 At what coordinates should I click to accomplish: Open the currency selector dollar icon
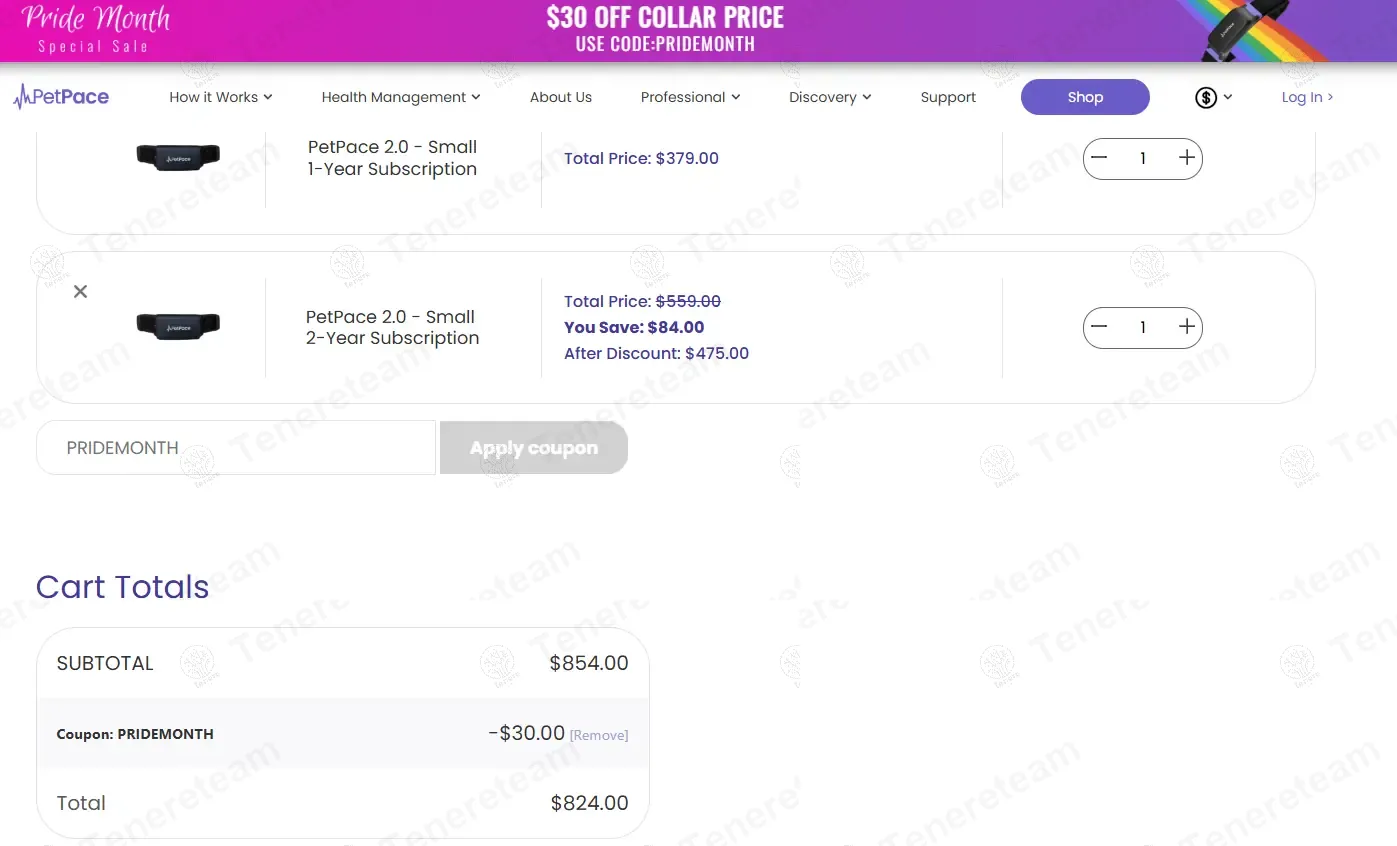coord(1206,97)
